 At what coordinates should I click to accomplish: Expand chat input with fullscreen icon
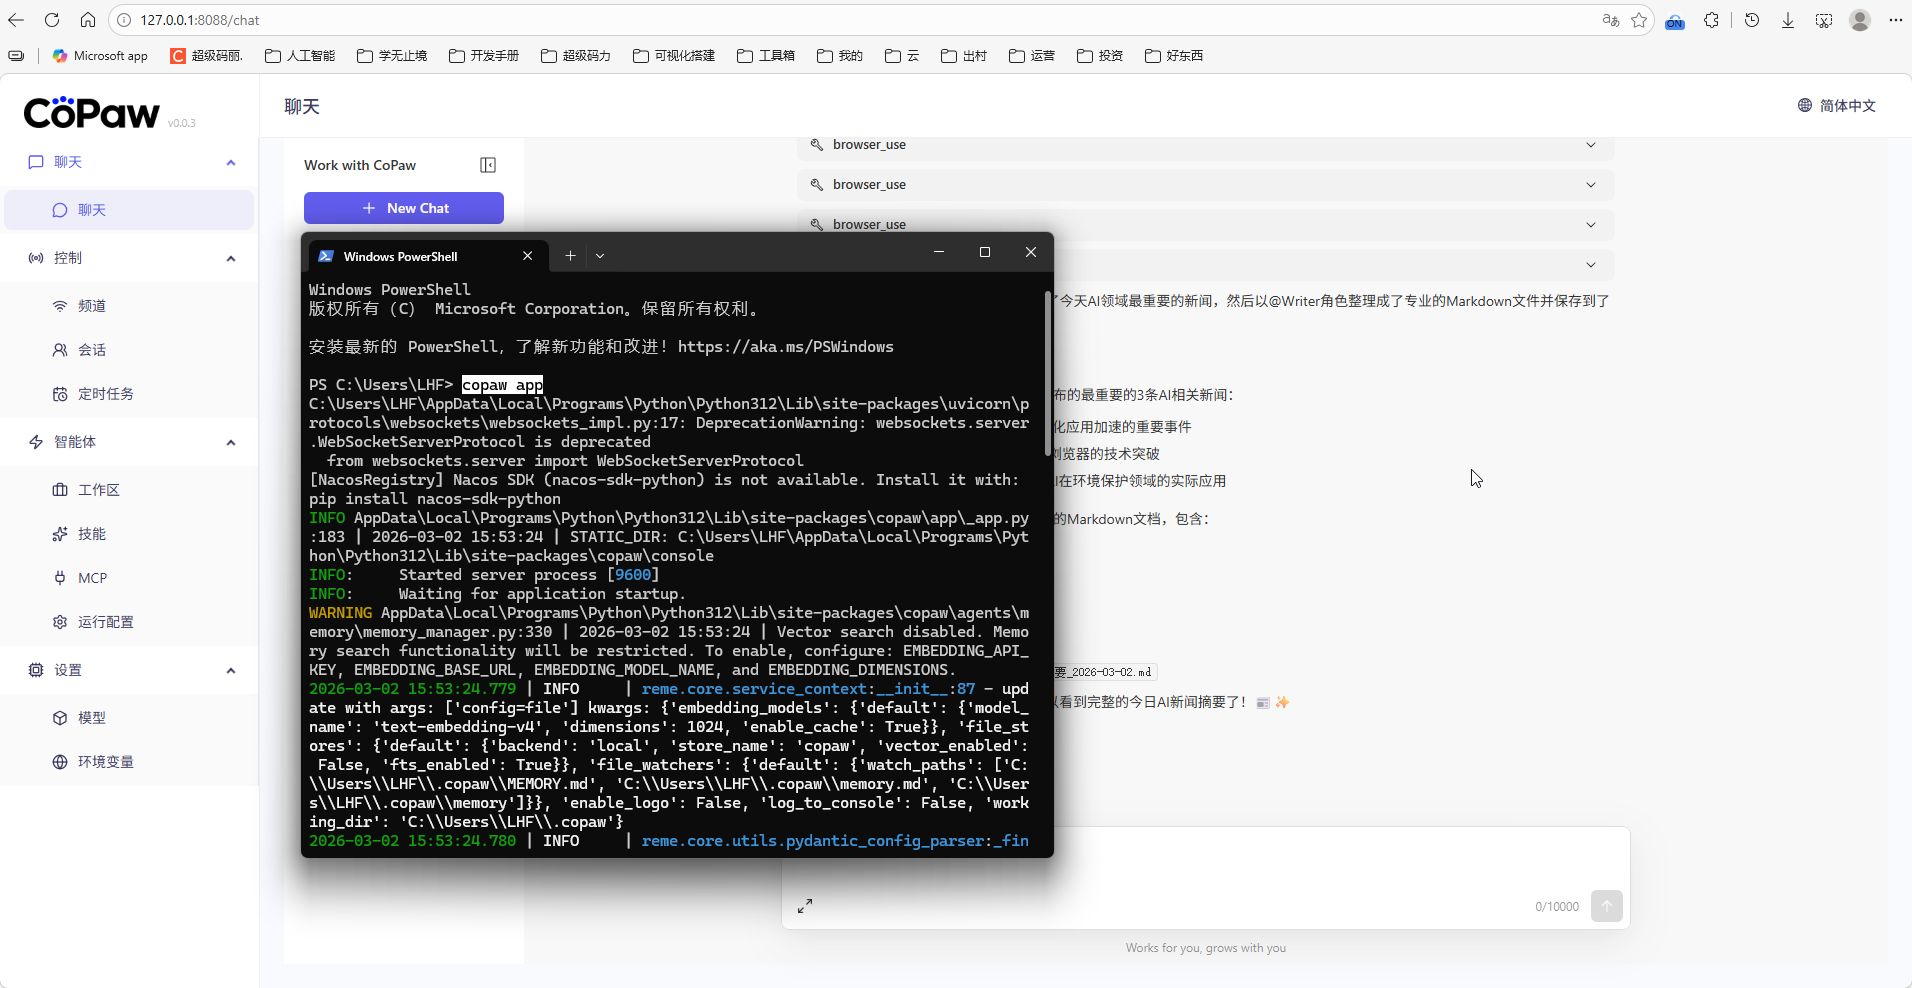(x=805, y=906)
